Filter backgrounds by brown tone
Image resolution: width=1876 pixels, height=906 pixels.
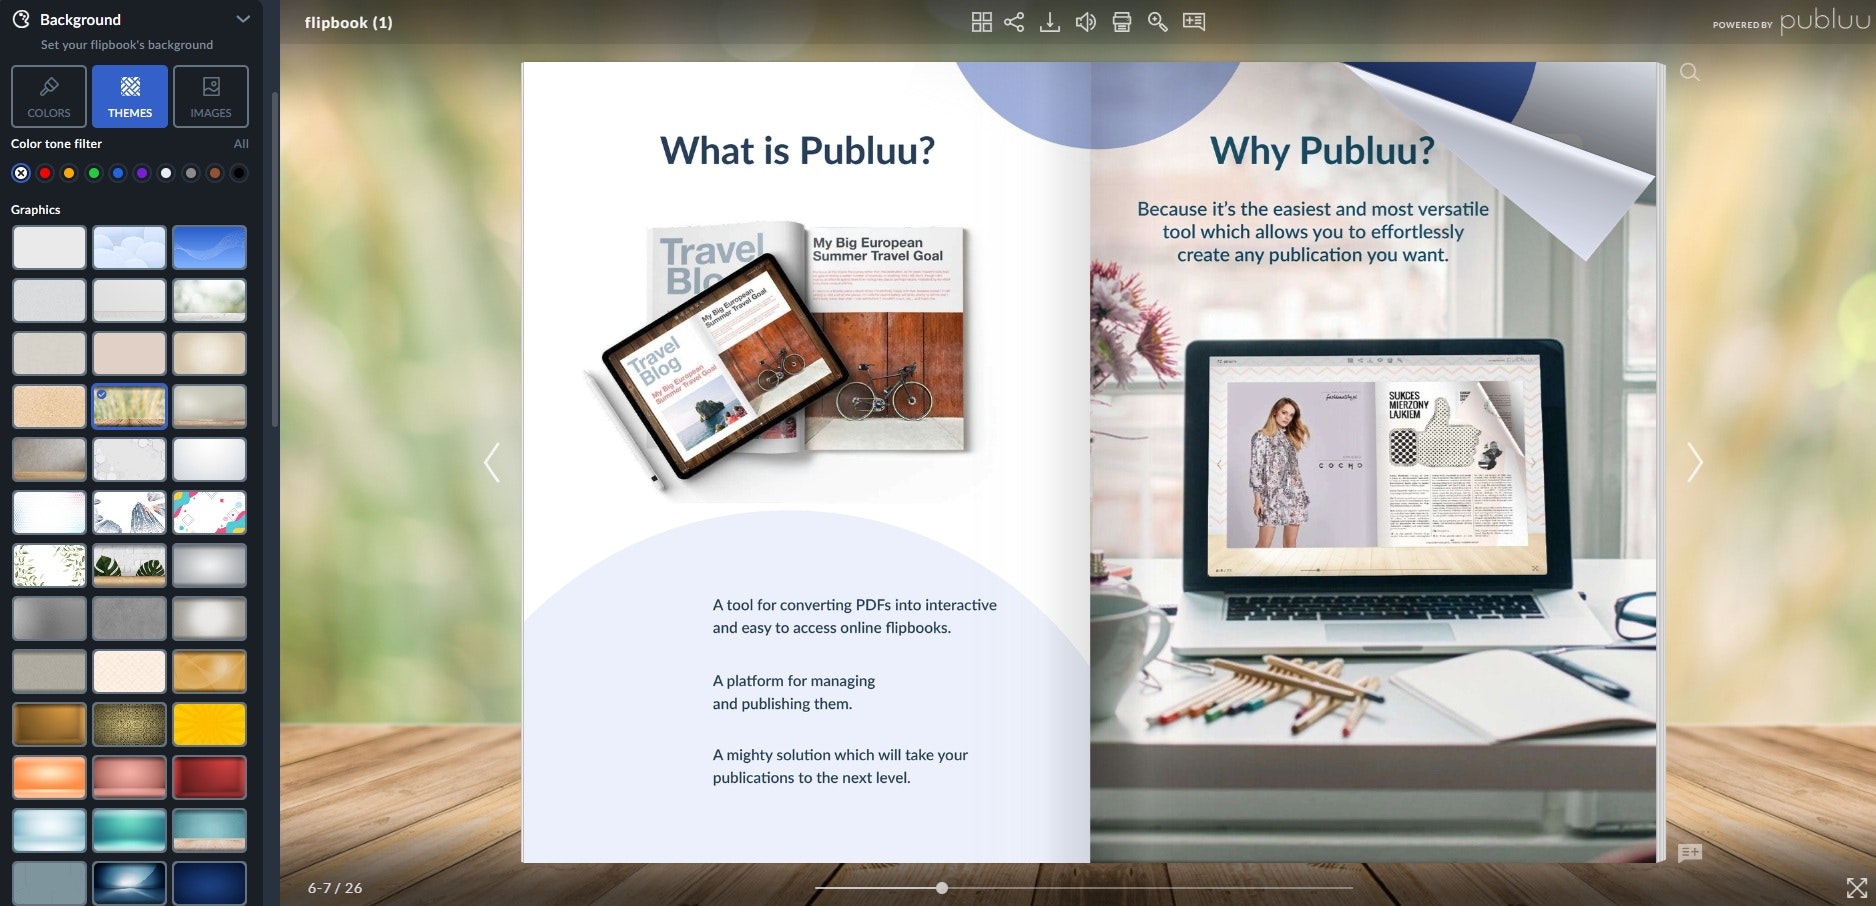215,173
